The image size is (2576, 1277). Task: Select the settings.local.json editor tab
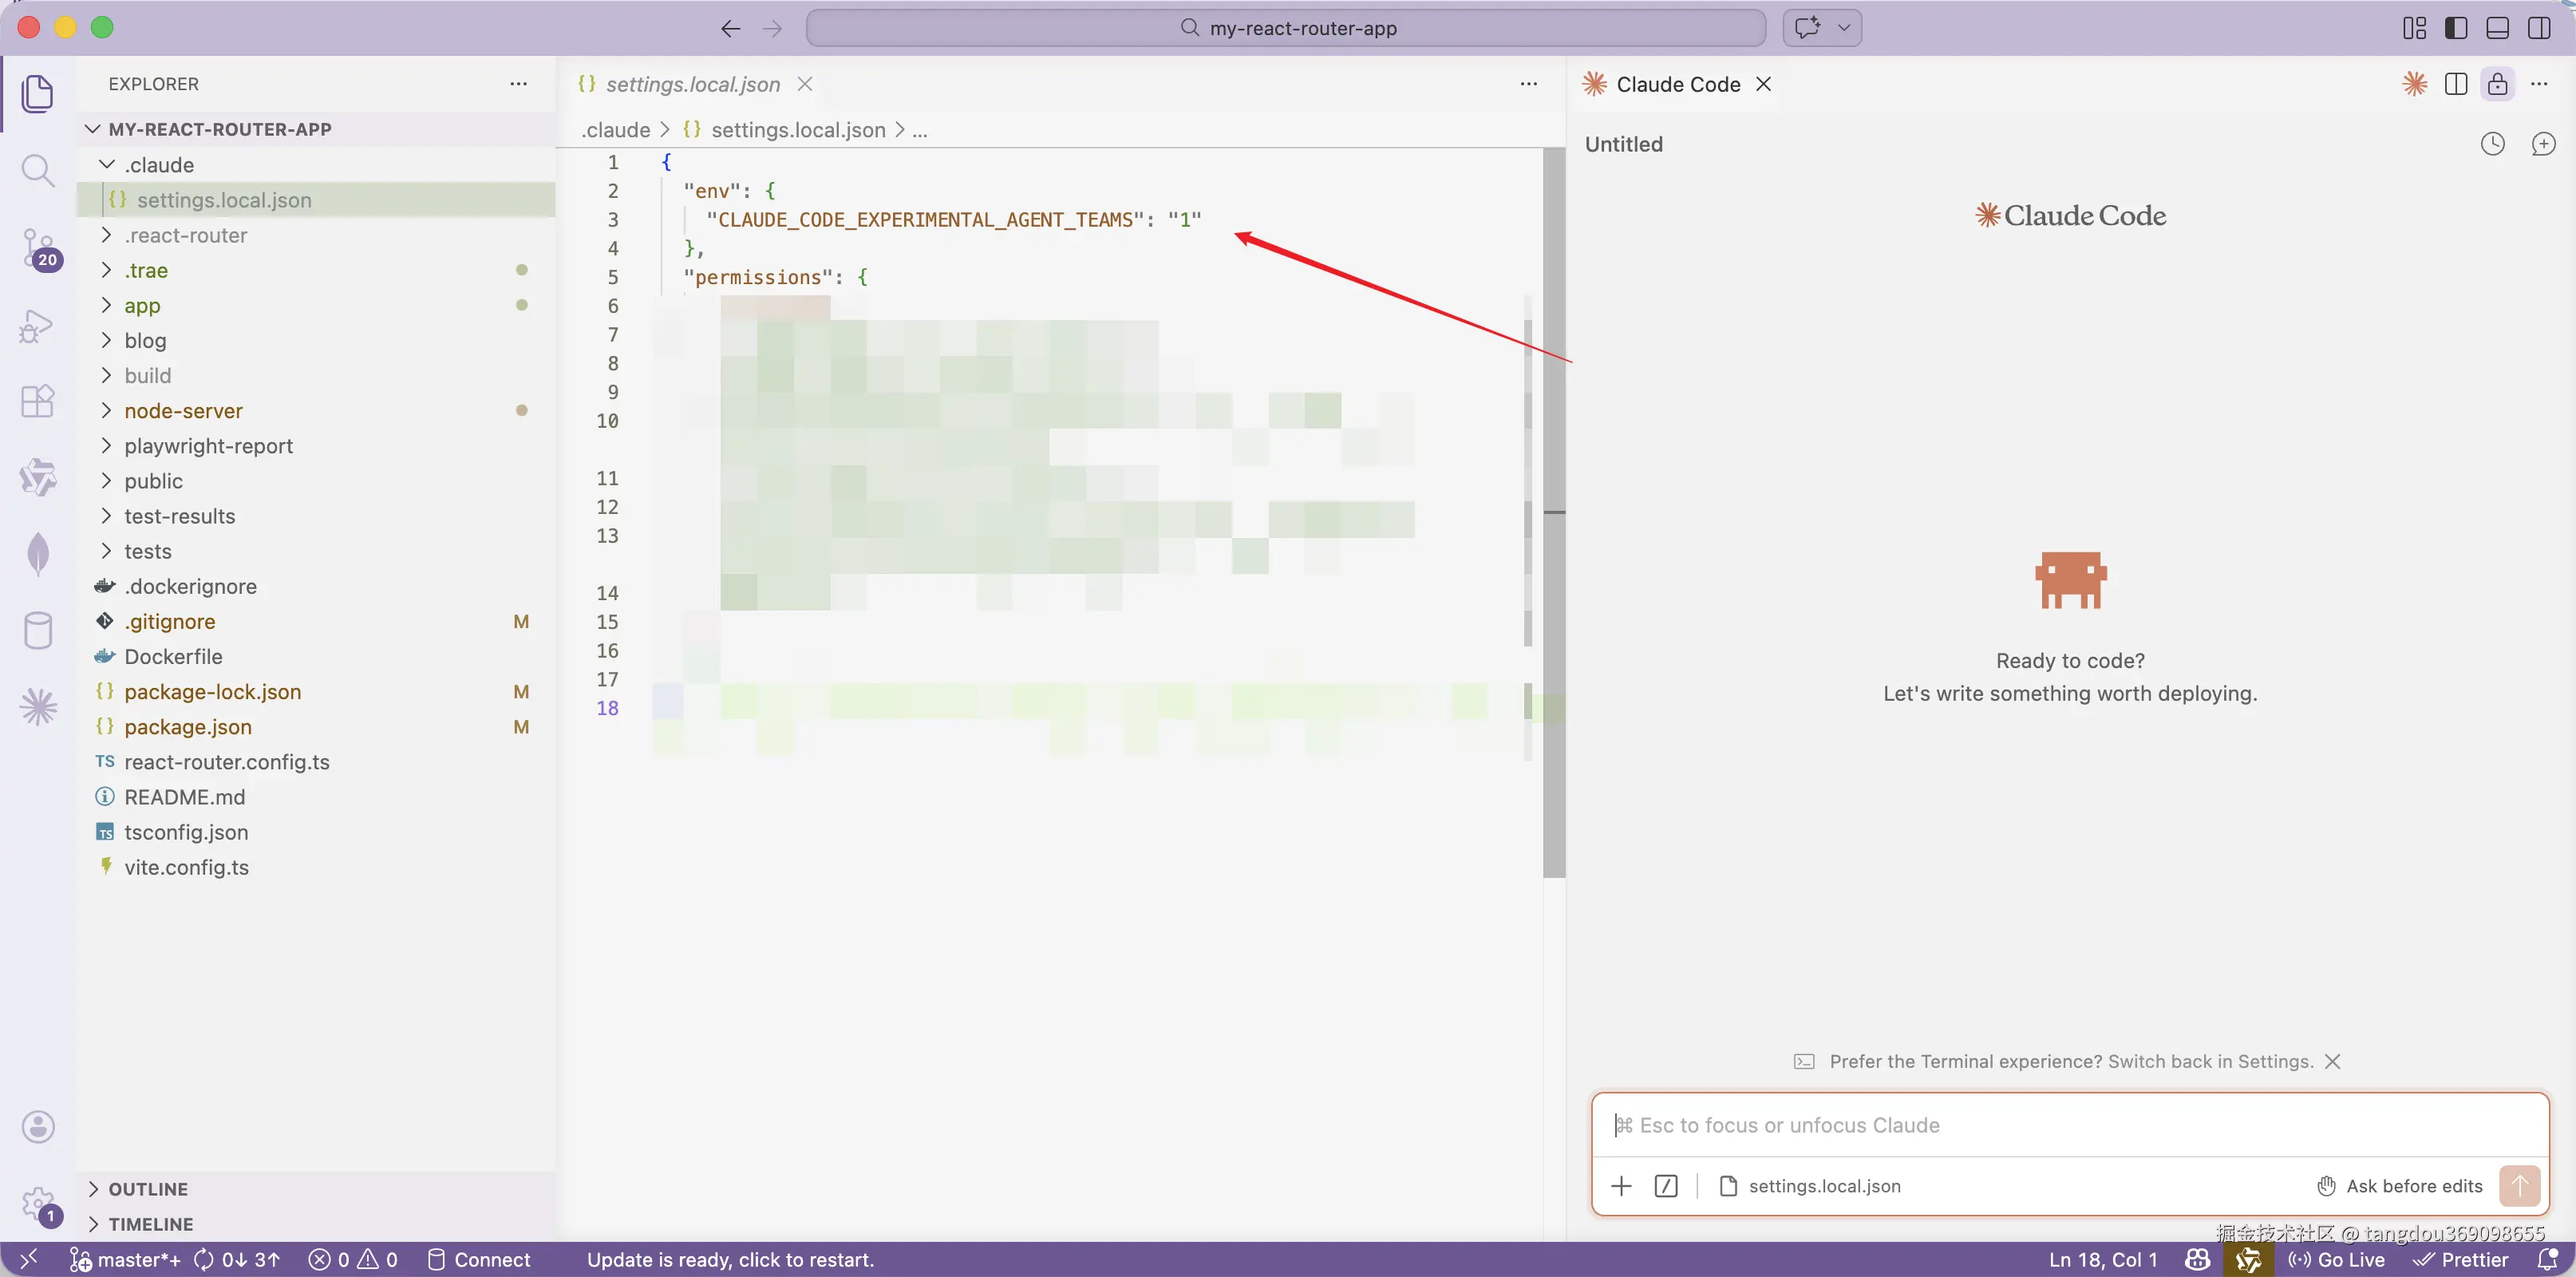click(692, 85)
